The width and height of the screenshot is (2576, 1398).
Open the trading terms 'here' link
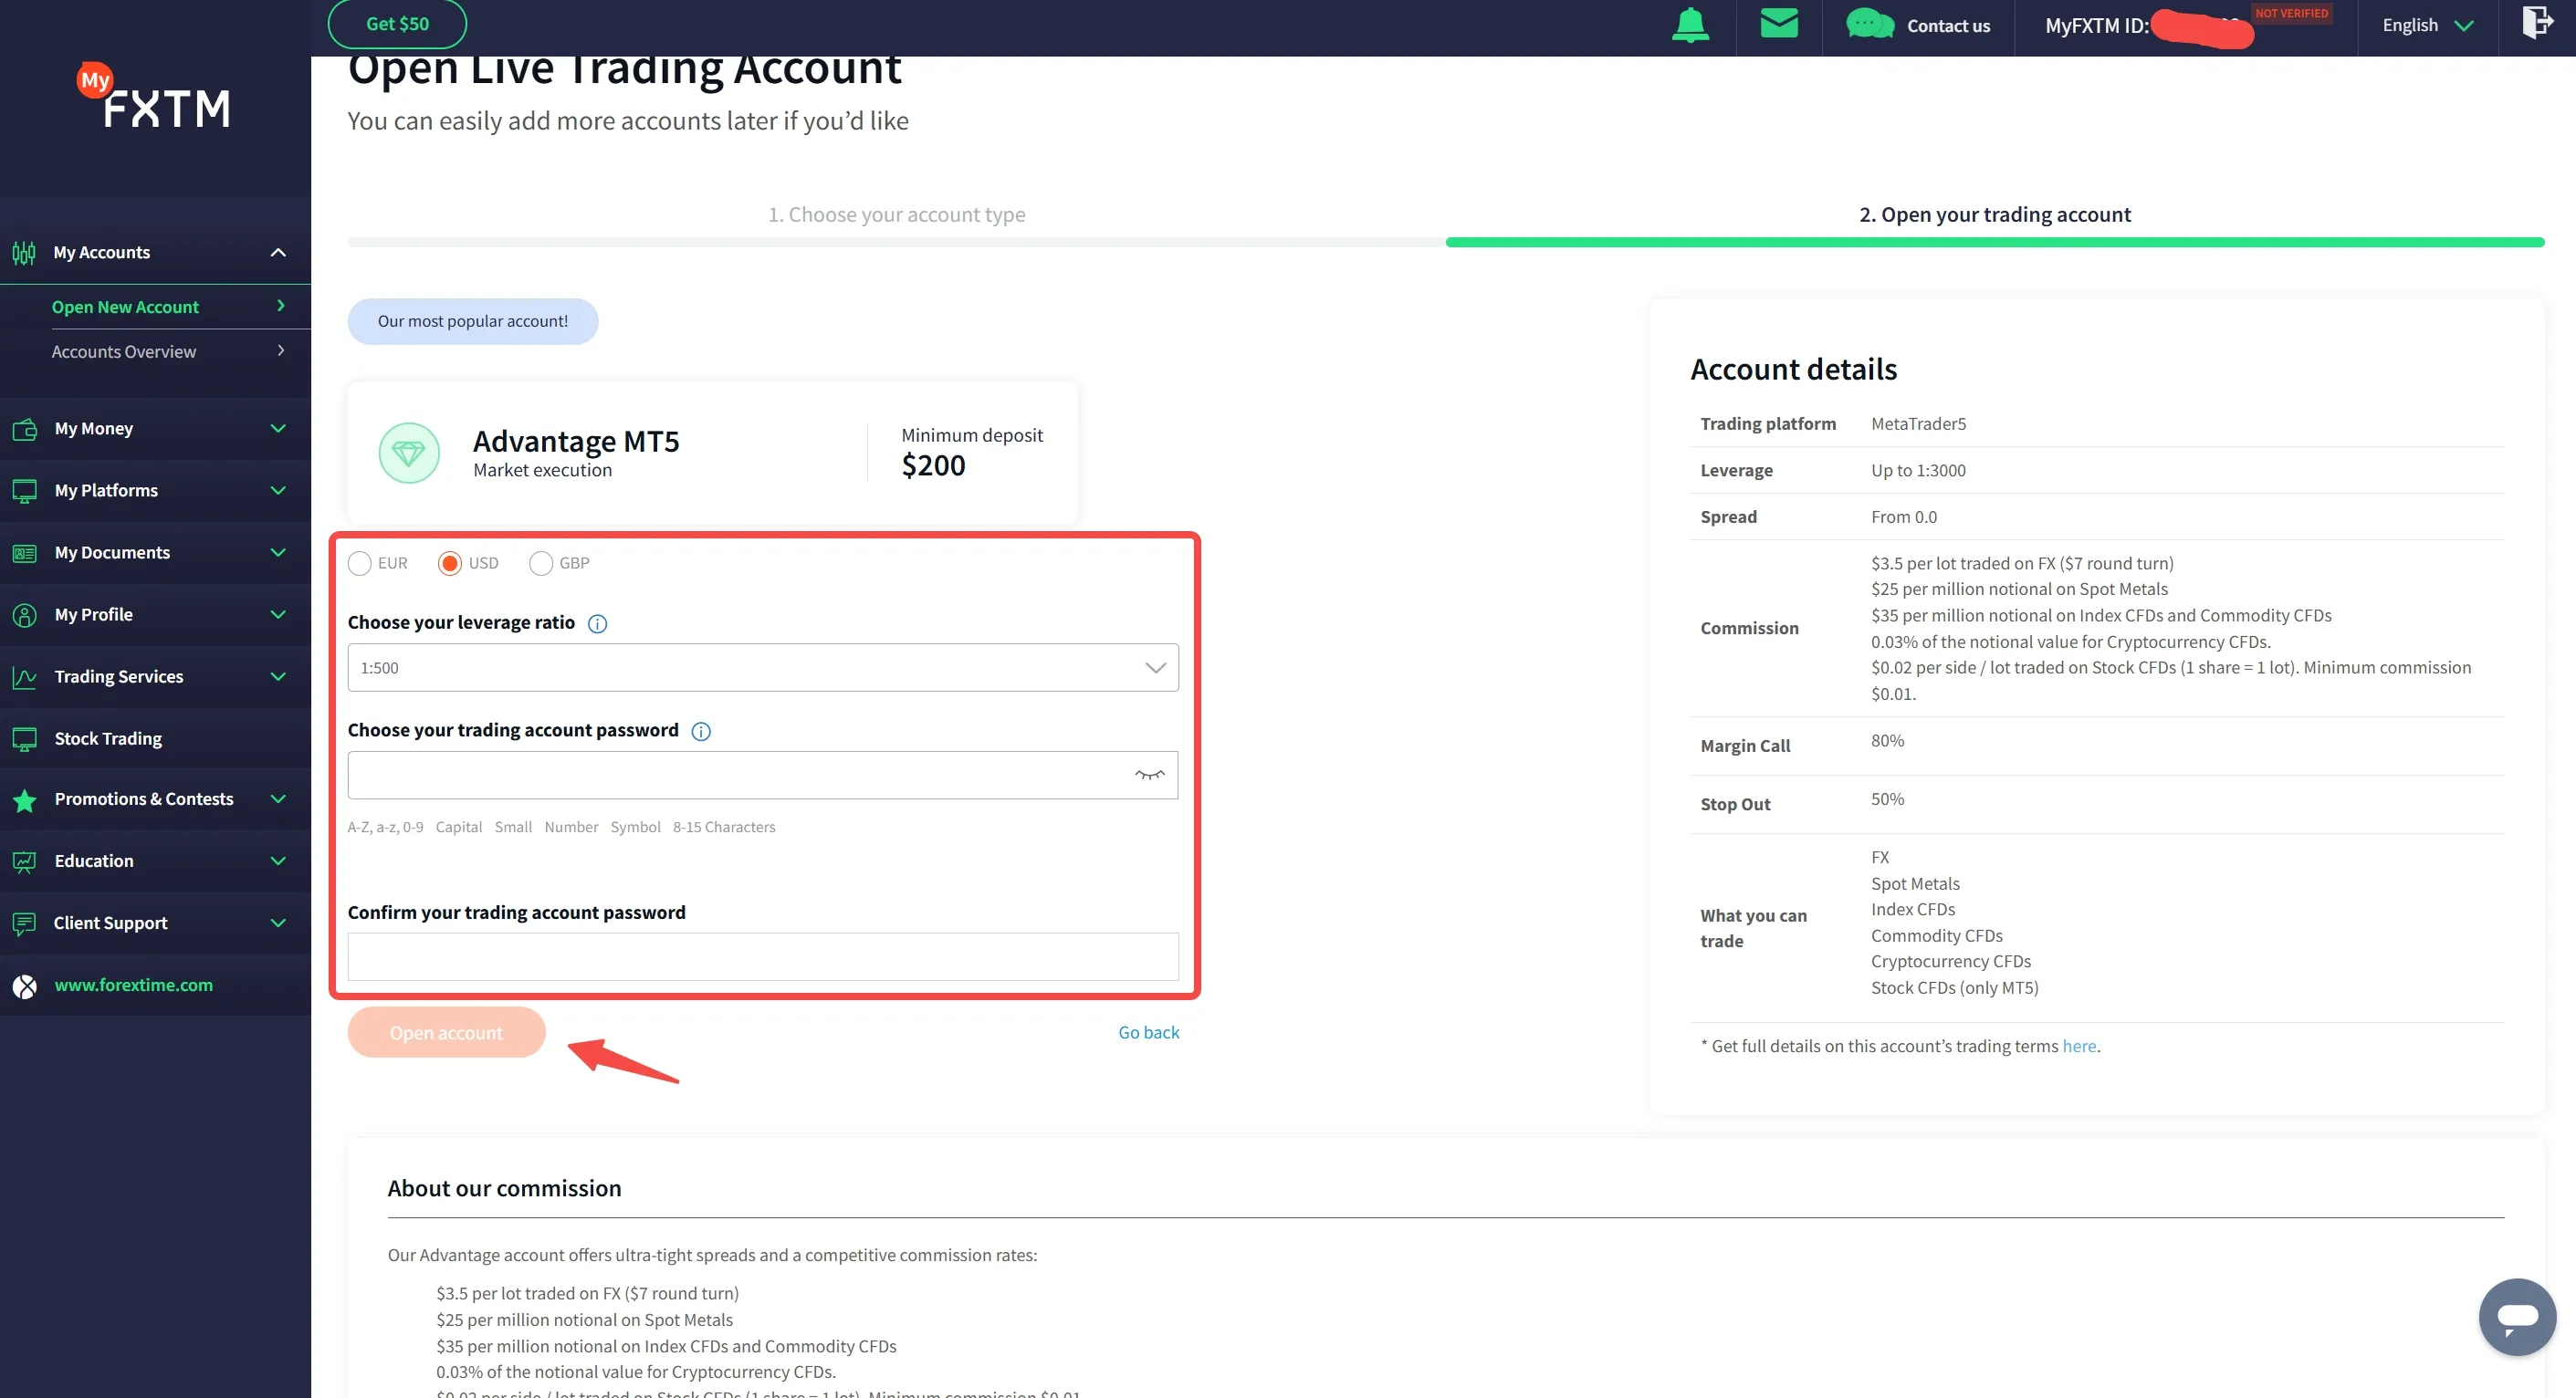point(2079,1046)
